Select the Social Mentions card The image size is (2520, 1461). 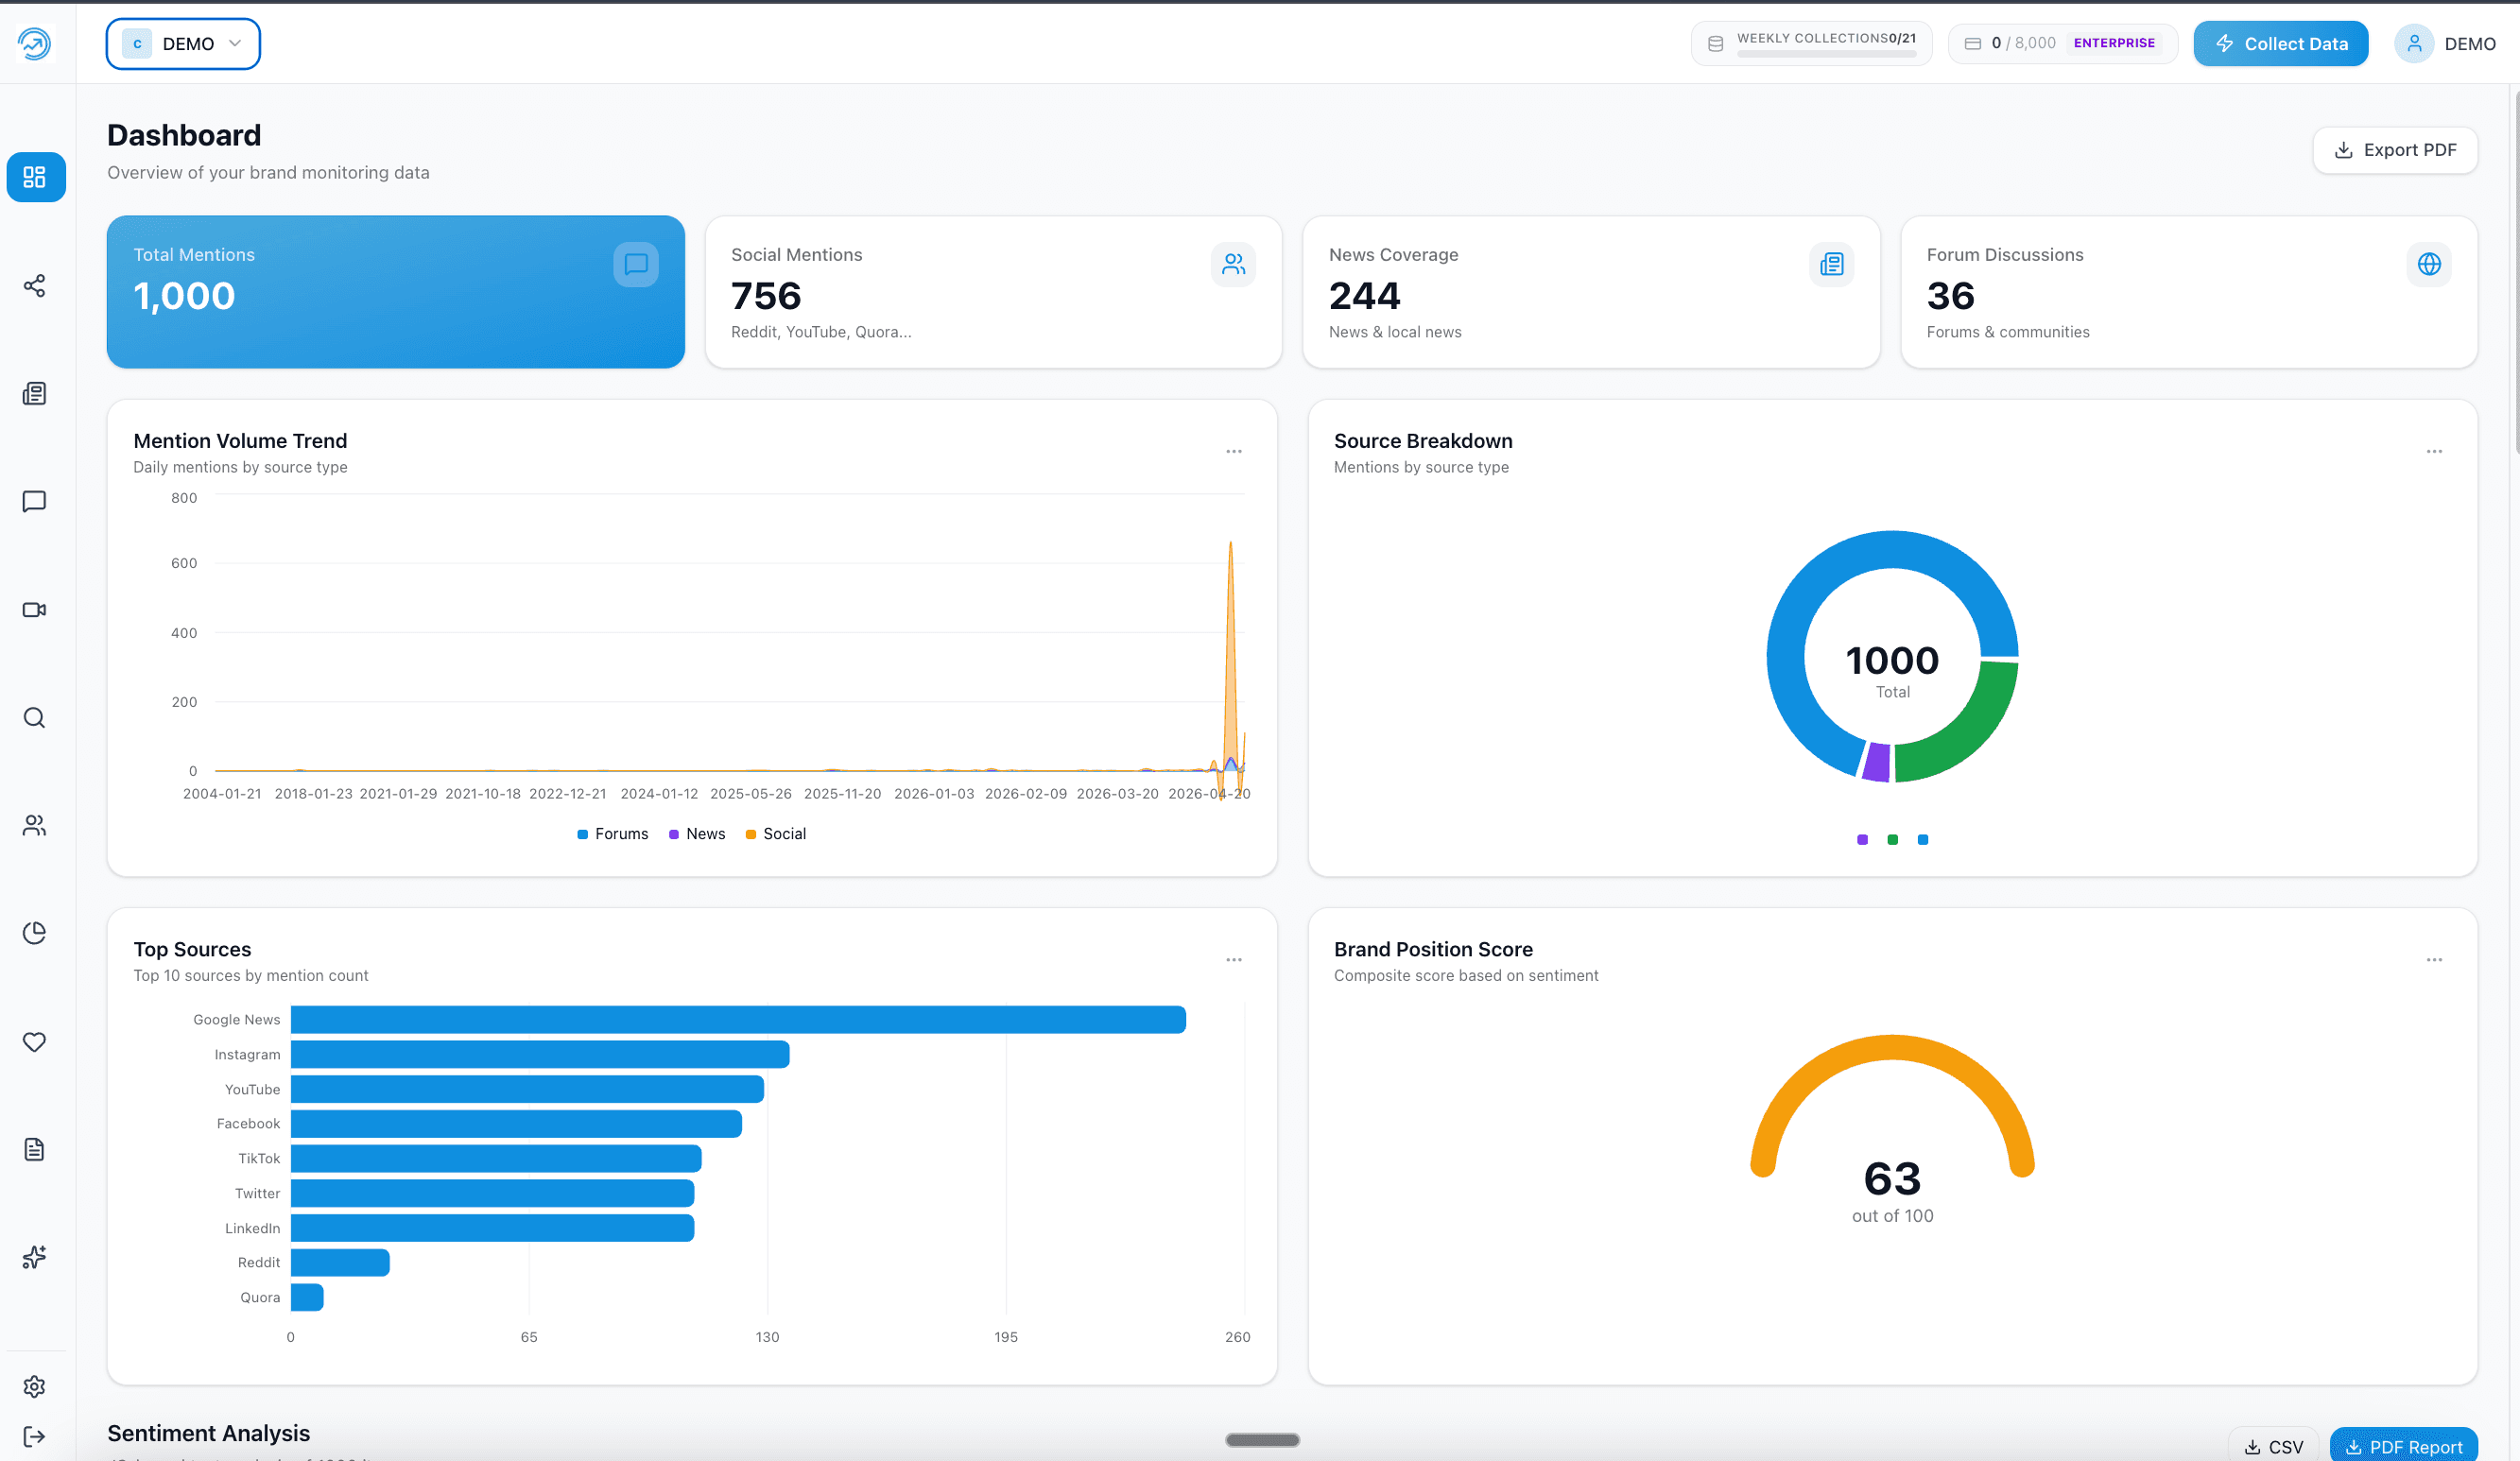tap(994, 292)
